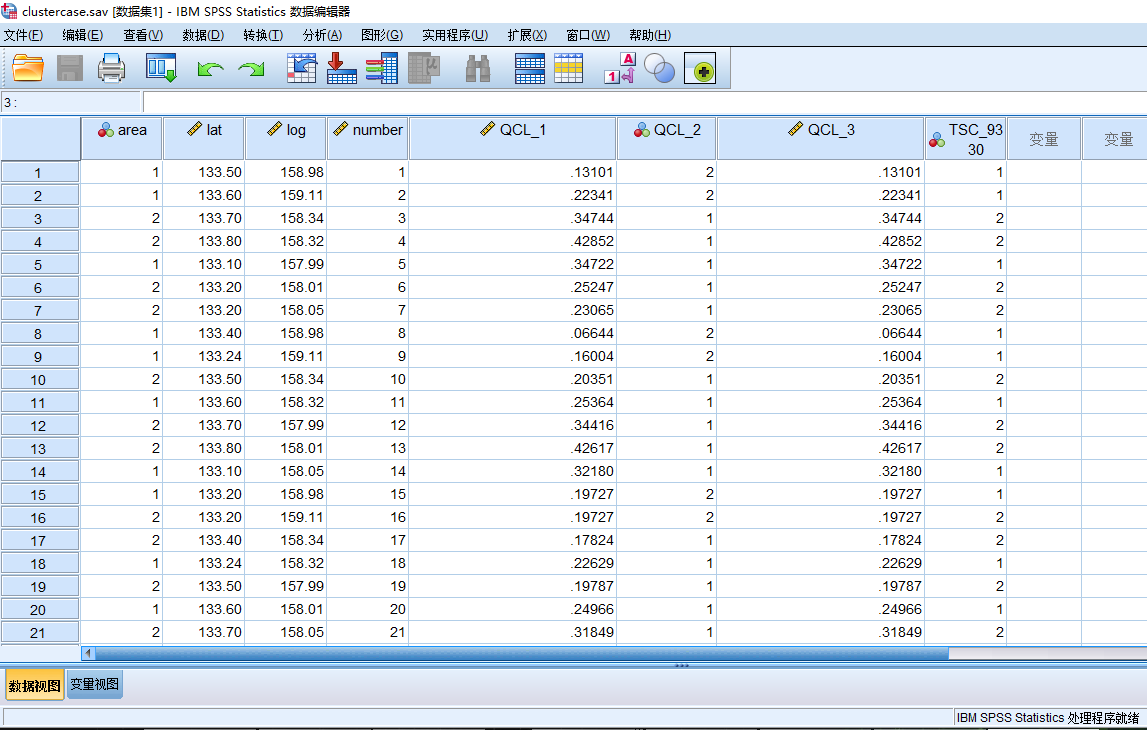Click lat cell 133.24 in row 9
1147x730 pixels.
(x=204, y=356)
